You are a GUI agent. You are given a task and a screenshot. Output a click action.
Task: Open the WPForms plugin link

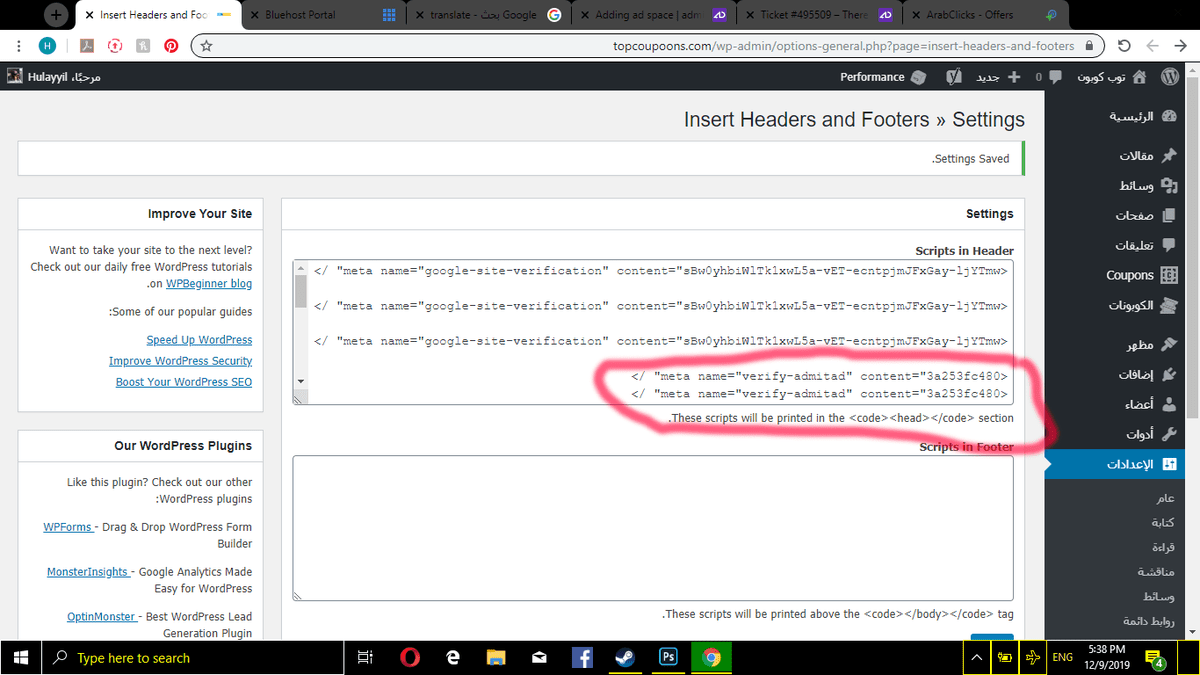click(69, 527)
